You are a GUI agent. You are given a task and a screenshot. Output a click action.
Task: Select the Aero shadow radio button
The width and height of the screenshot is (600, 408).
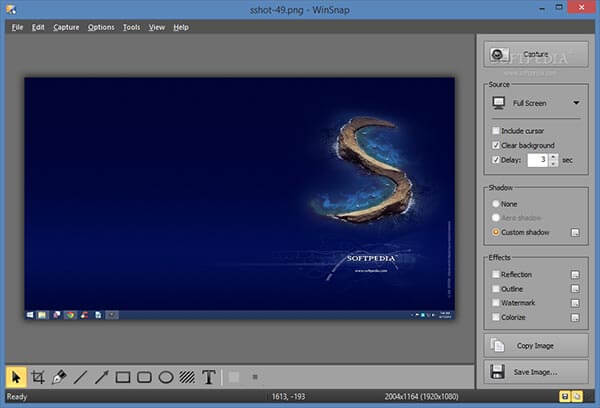pos(496,218)
